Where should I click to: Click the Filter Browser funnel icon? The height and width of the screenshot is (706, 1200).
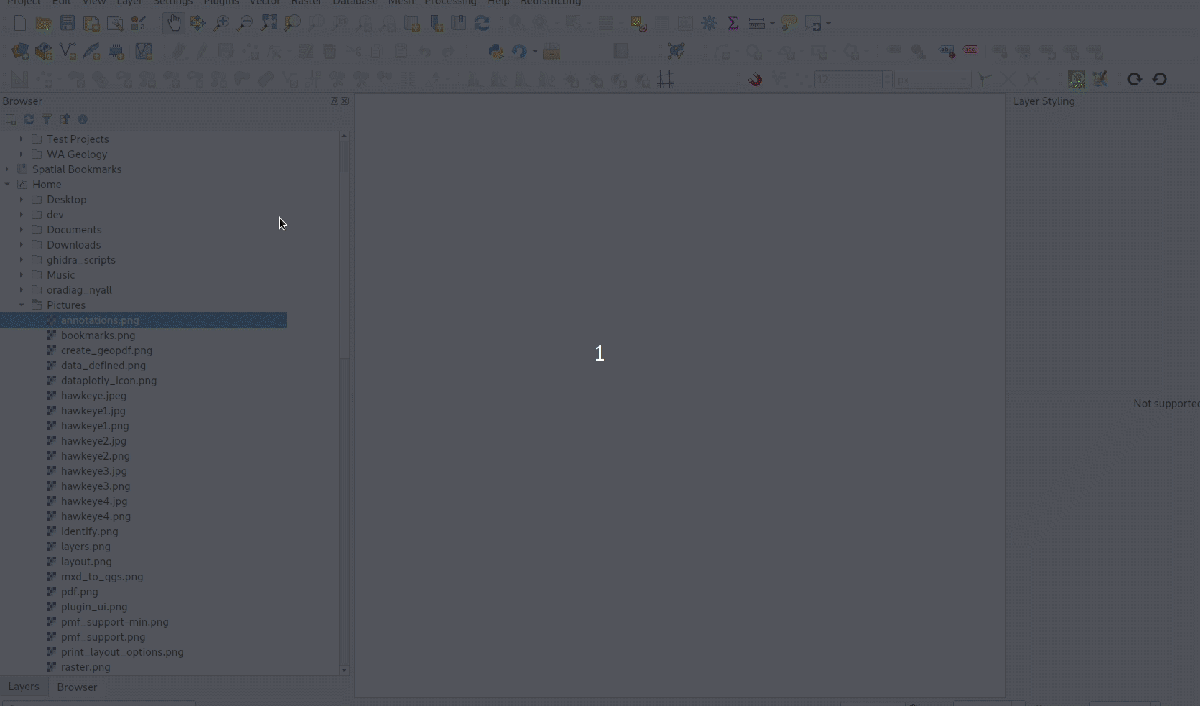point(47,119)
